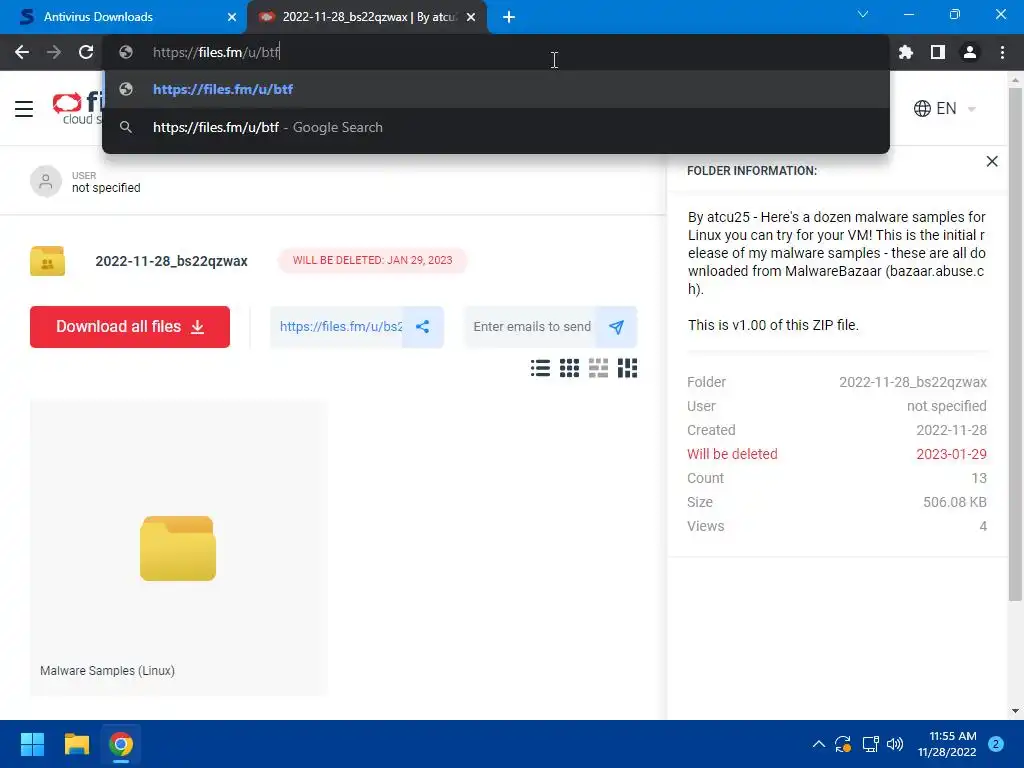Click the Chrome taskbar icon

coord(121,744)
